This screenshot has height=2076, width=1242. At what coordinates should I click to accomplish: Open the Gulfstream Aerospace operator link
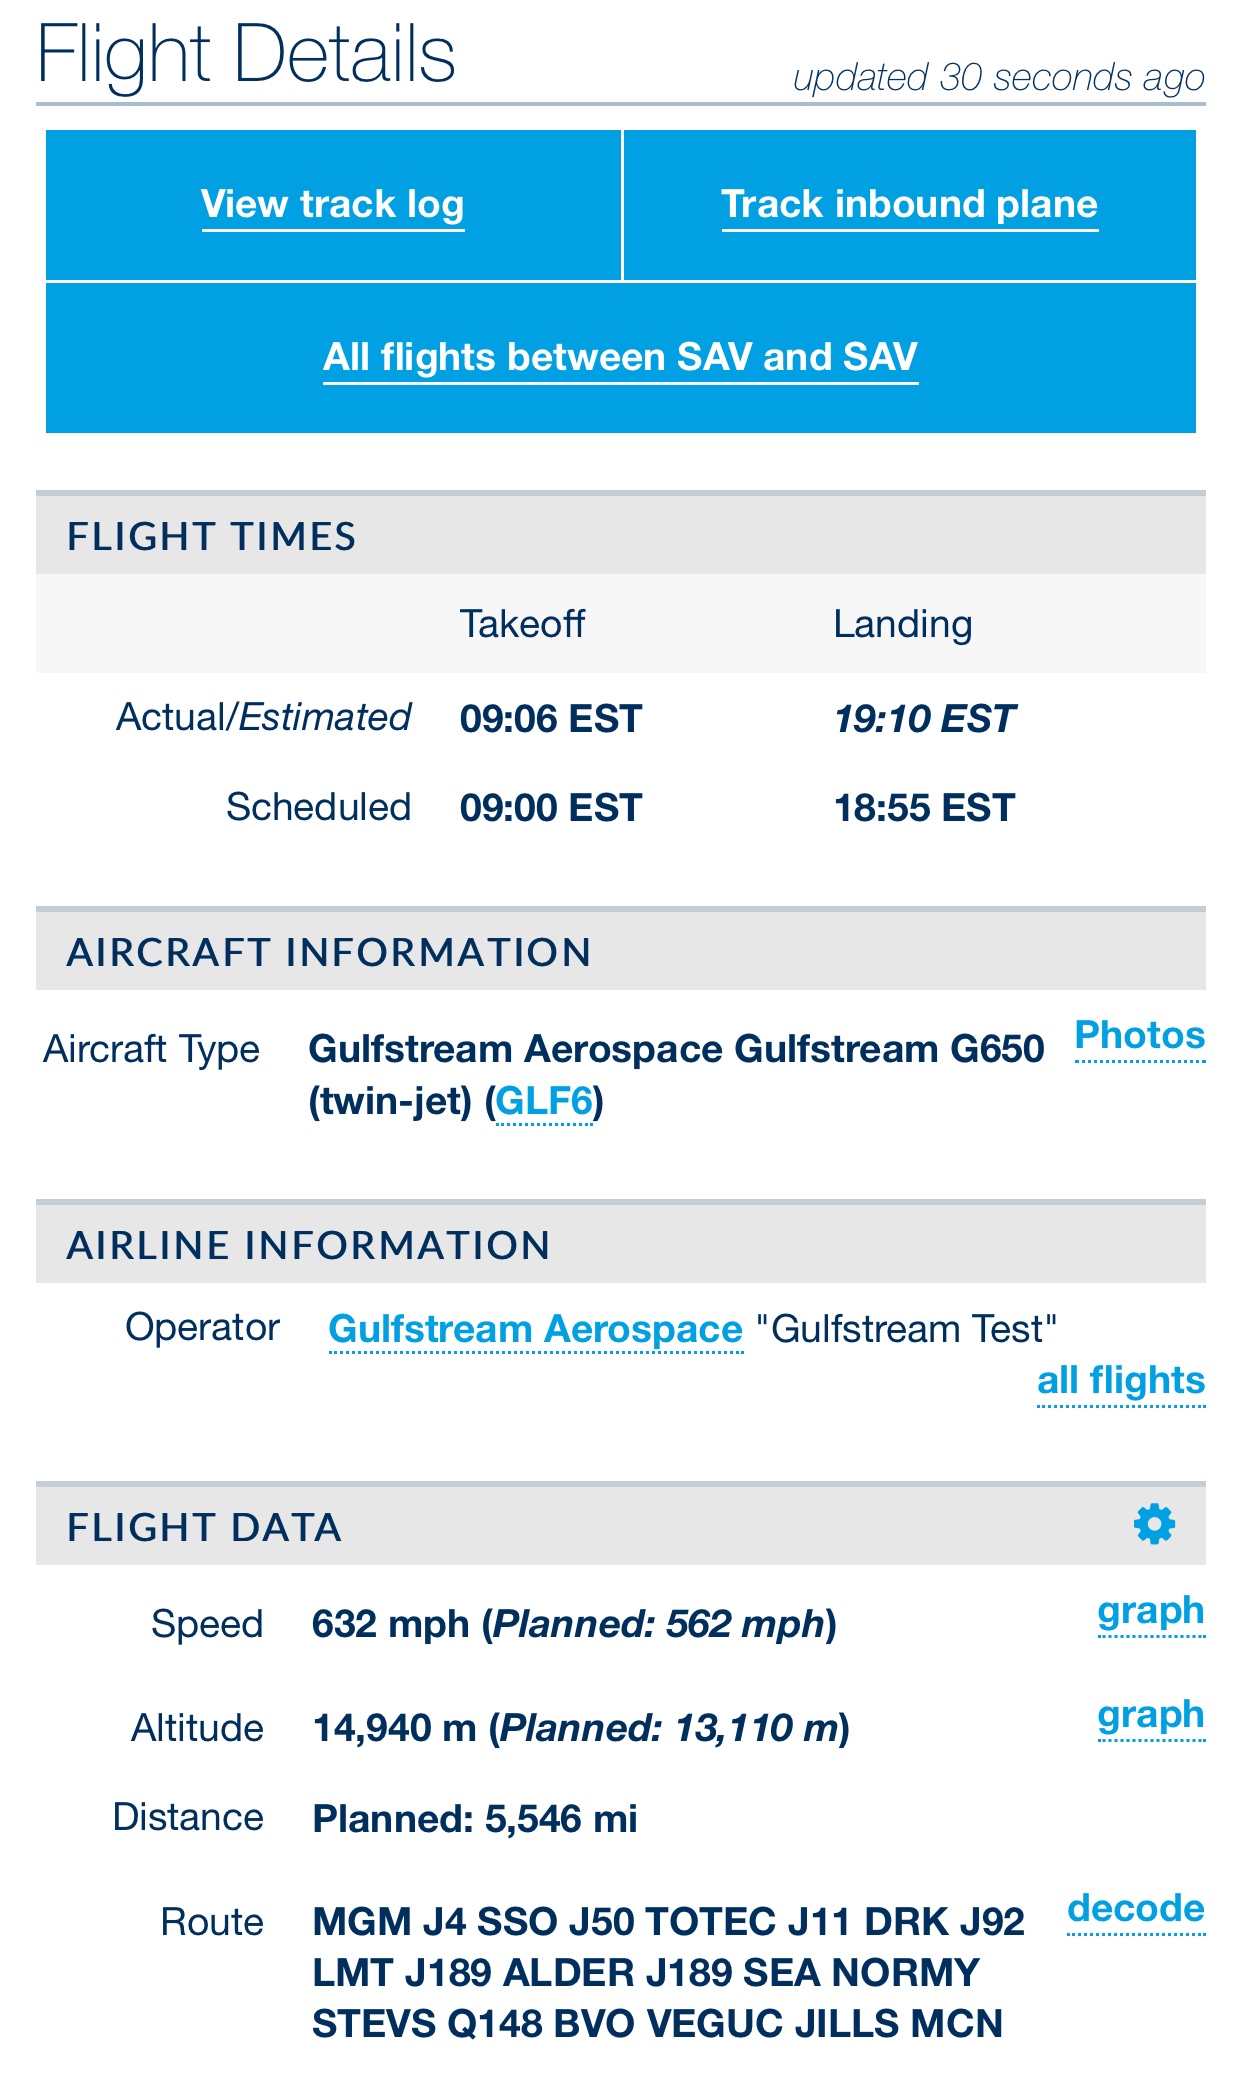pyautogui.click(x=536, y=1330)
